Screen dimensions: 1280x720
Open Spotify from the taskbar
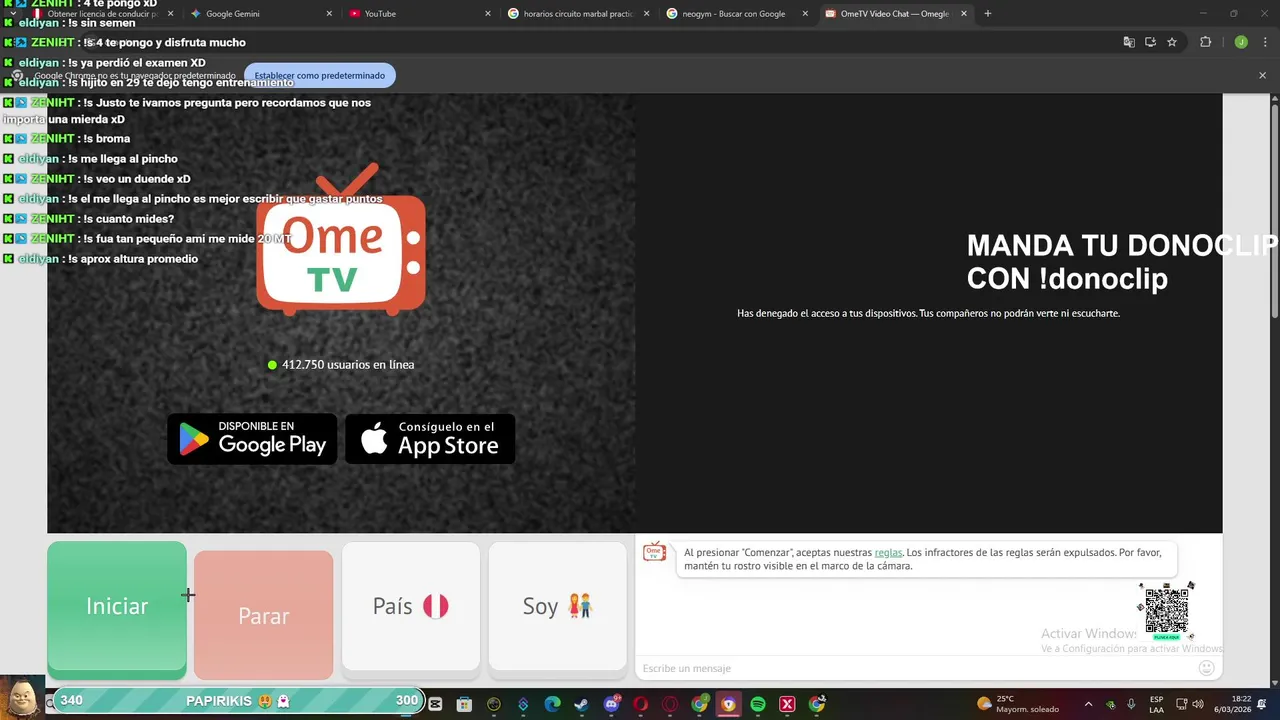tap(758, 704)
